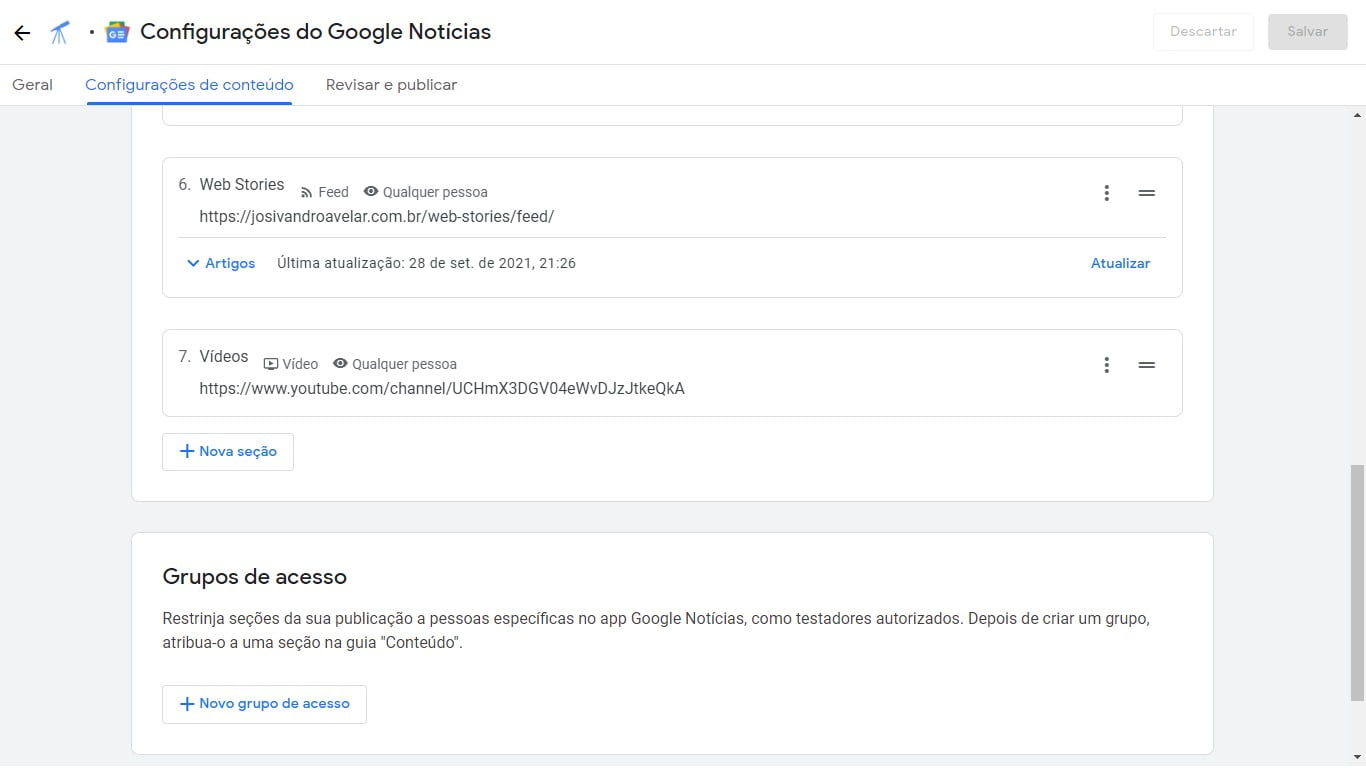Click the scrollbar up arrow
This screenshot has width=1366, height=768.
click(x=1357, y=115)
